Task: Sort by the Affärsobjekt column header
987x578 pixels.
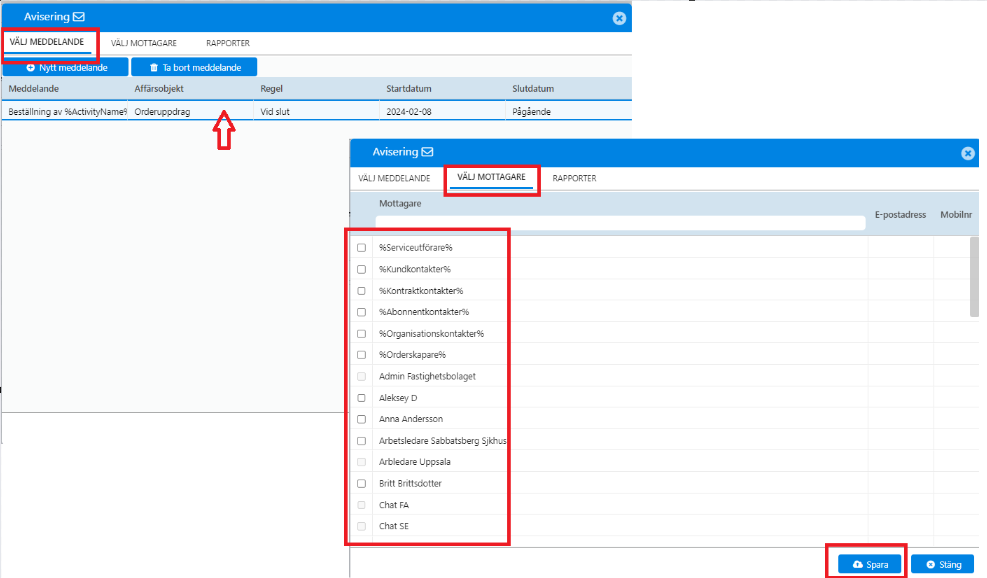Action: 159,89
